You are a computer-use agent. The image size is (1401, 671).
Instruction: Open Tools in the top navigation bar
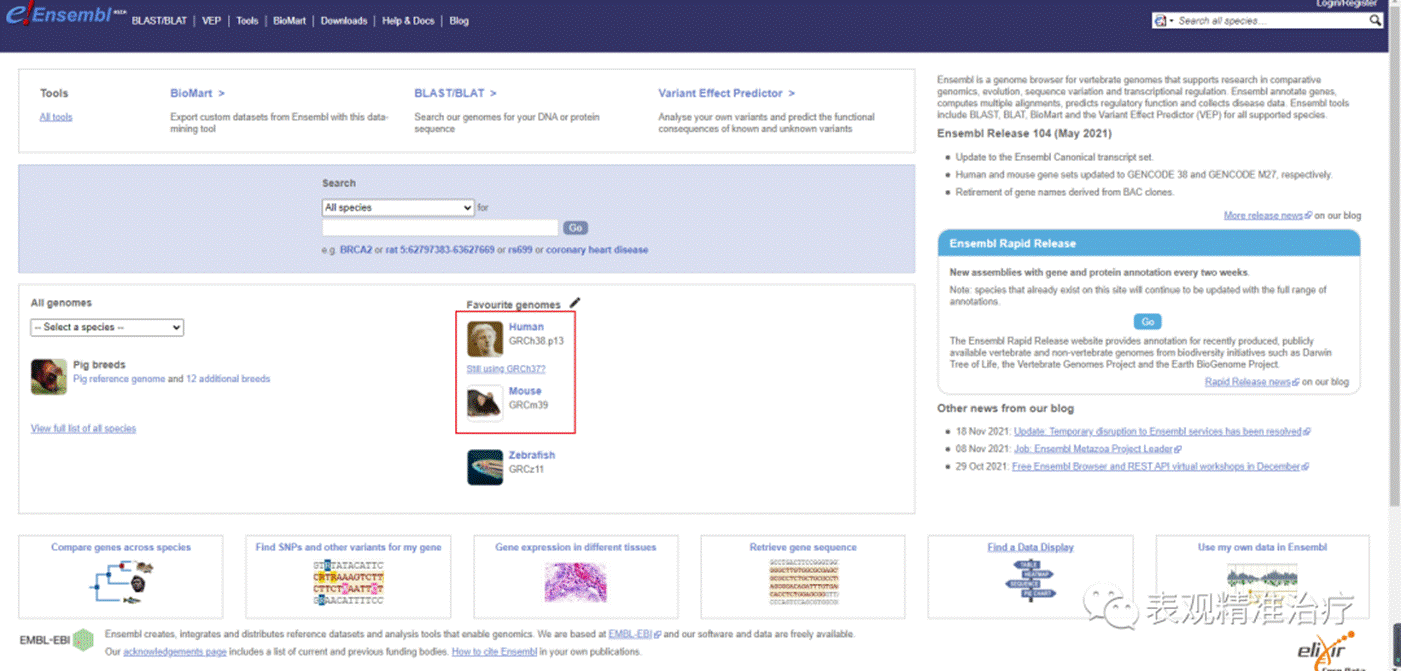[x=247, y=21]
